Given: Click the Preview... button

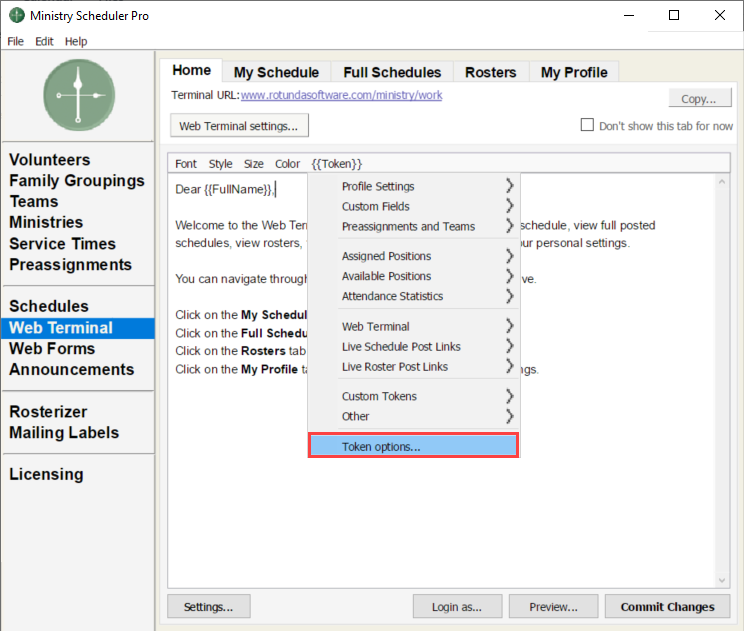Looking at the screenshot, I should [x=553, y=606].
